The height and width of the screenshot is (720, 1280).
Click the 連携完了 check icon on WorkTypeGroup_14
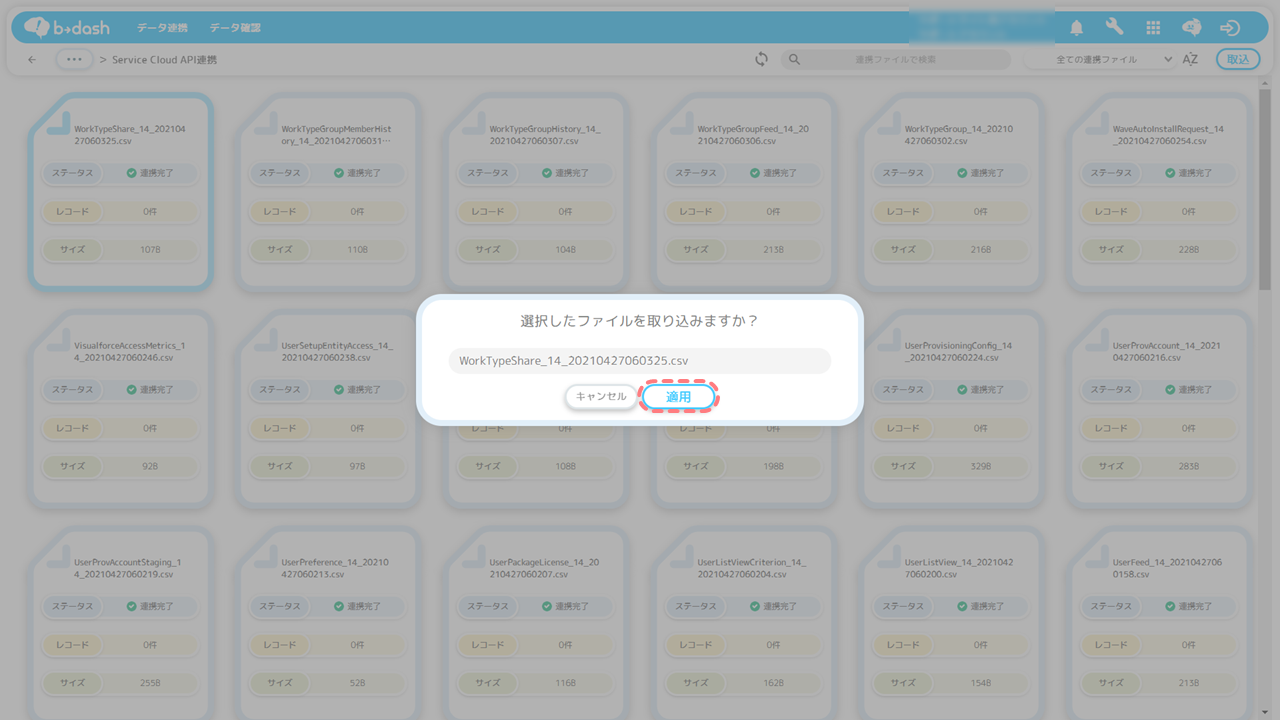[x=962, y=173]
